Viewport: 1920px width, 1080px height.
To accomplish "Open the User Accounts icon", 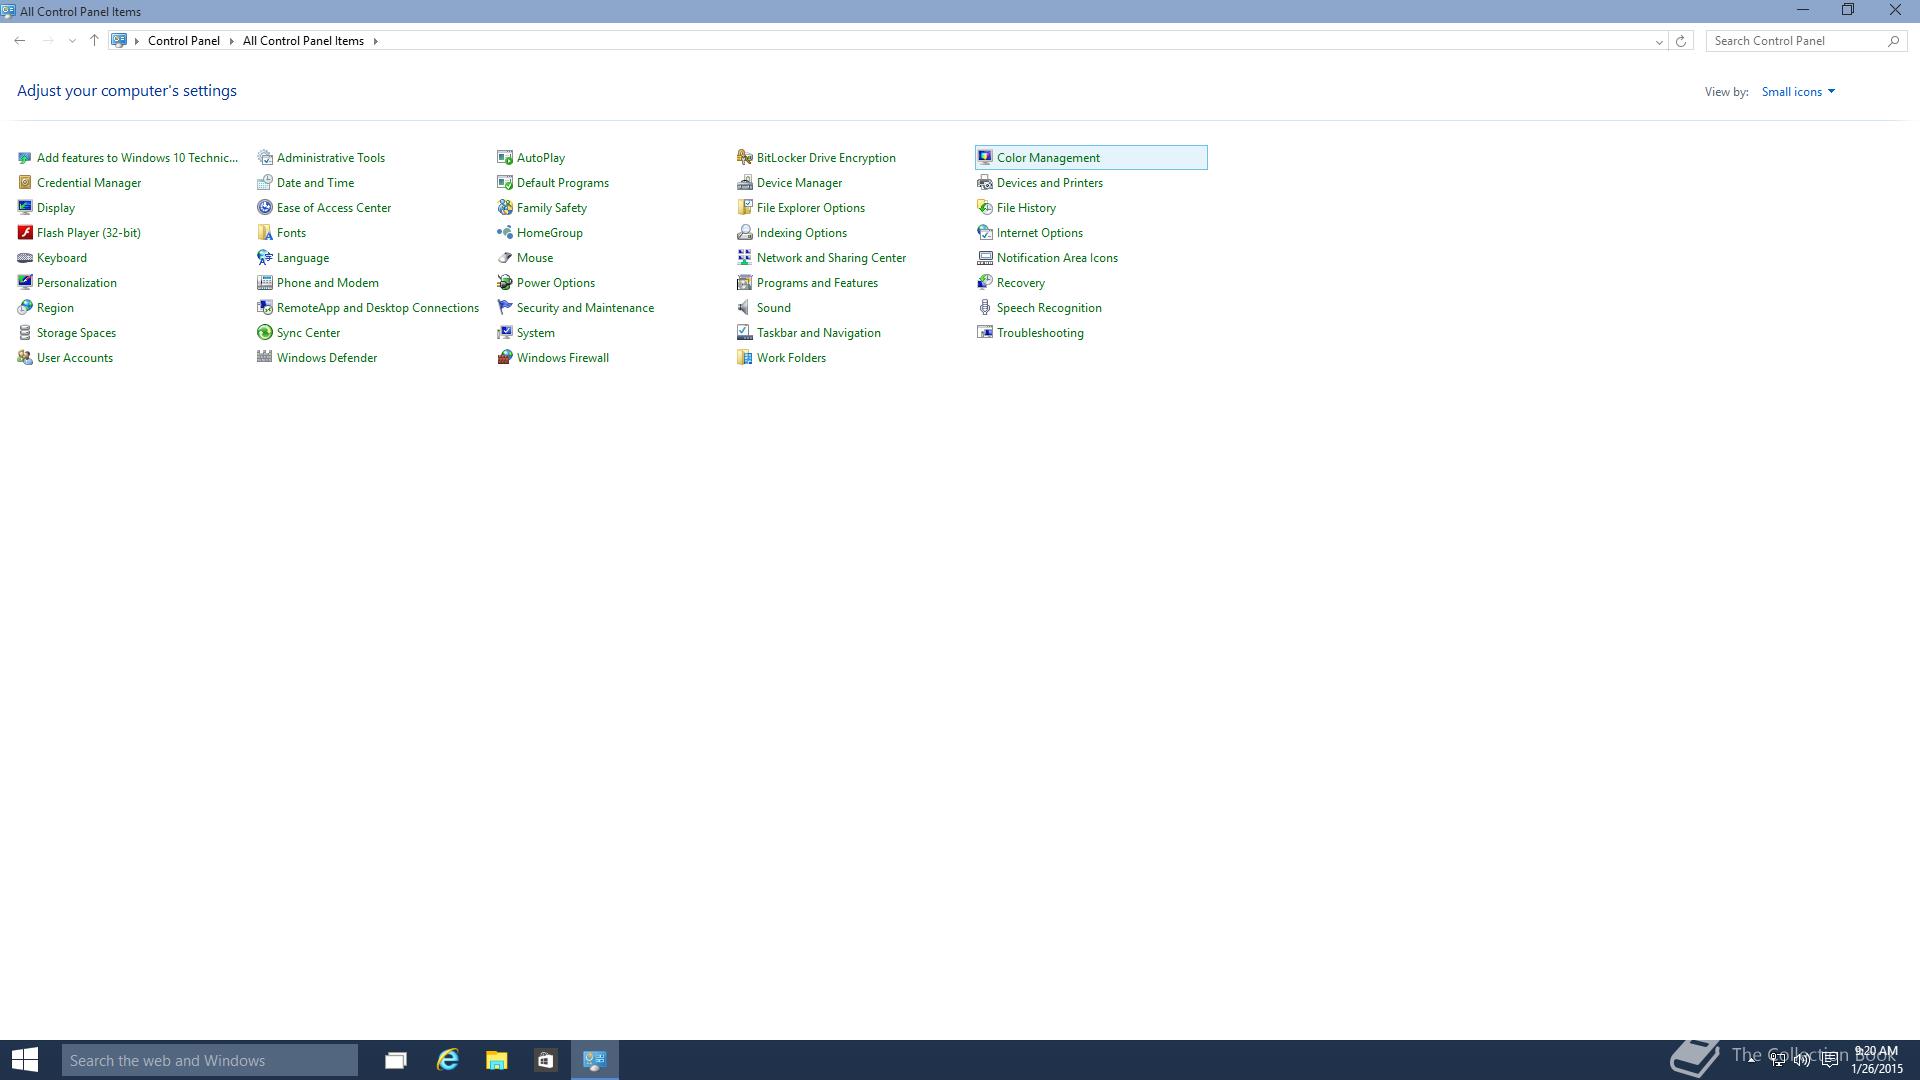I will click(x=25, y=357).
